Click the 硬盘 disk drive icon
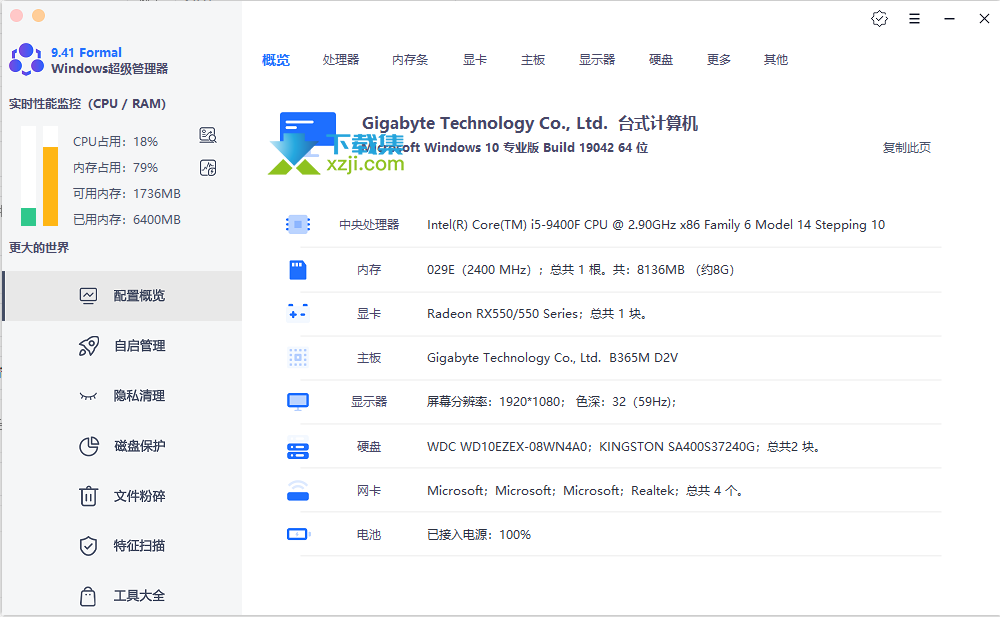 [x=298, y=450]
